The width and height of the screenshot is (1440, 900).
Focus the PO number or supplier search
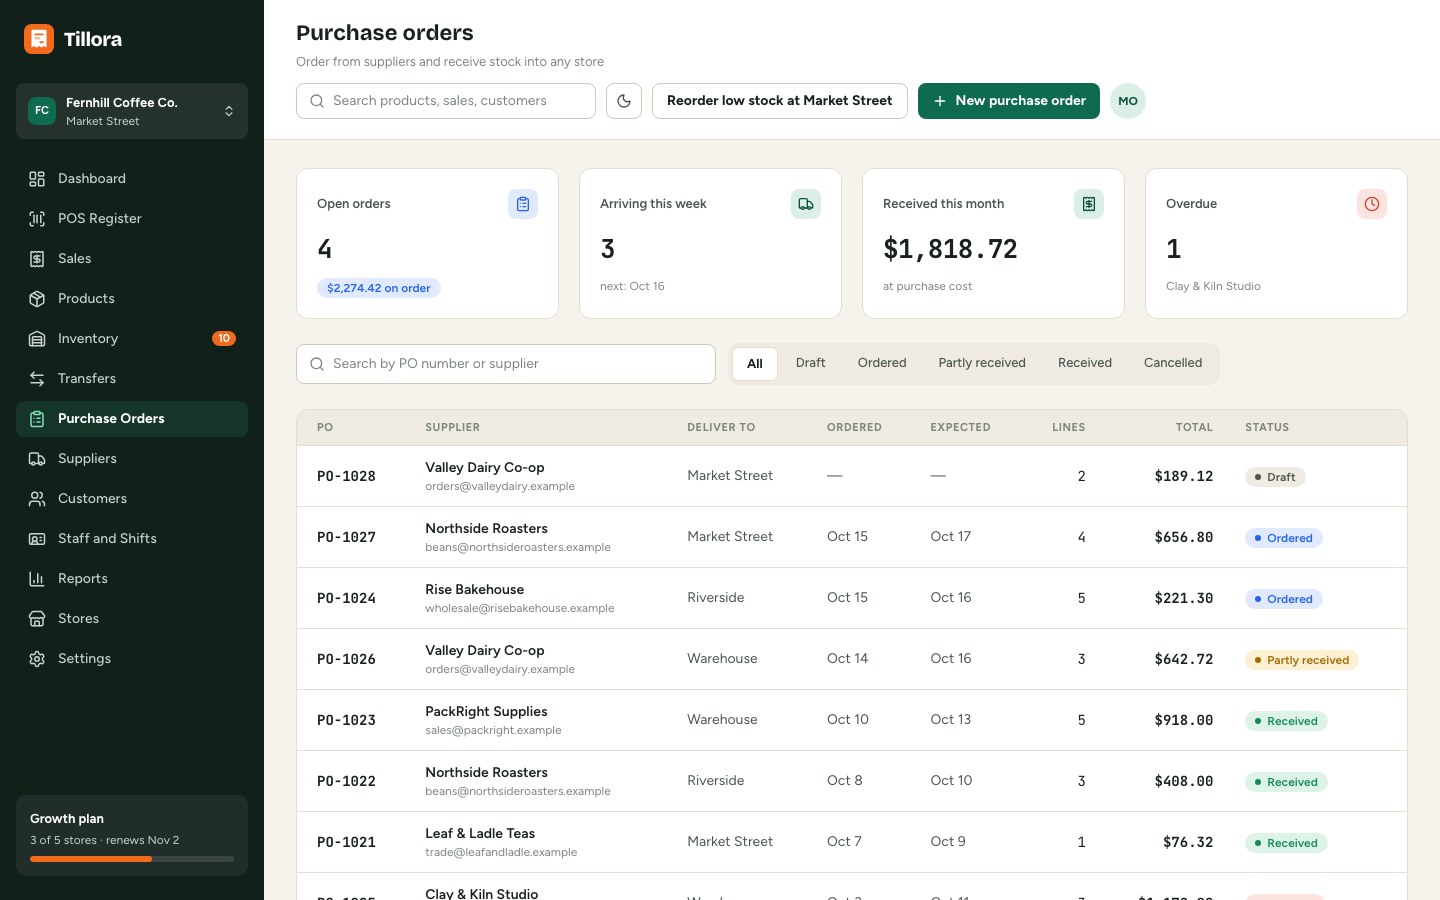tap(506, 364)
